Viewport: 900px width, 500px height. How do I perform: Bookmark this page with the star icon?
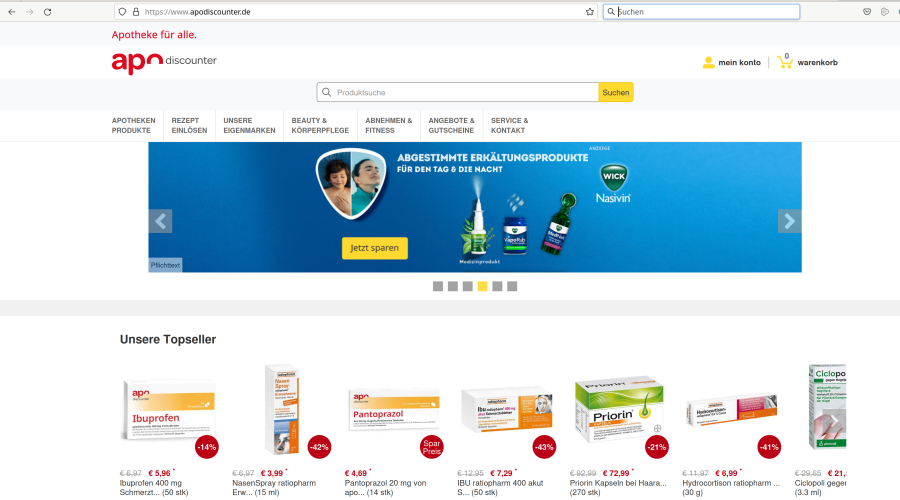click(x=589, y=11)
